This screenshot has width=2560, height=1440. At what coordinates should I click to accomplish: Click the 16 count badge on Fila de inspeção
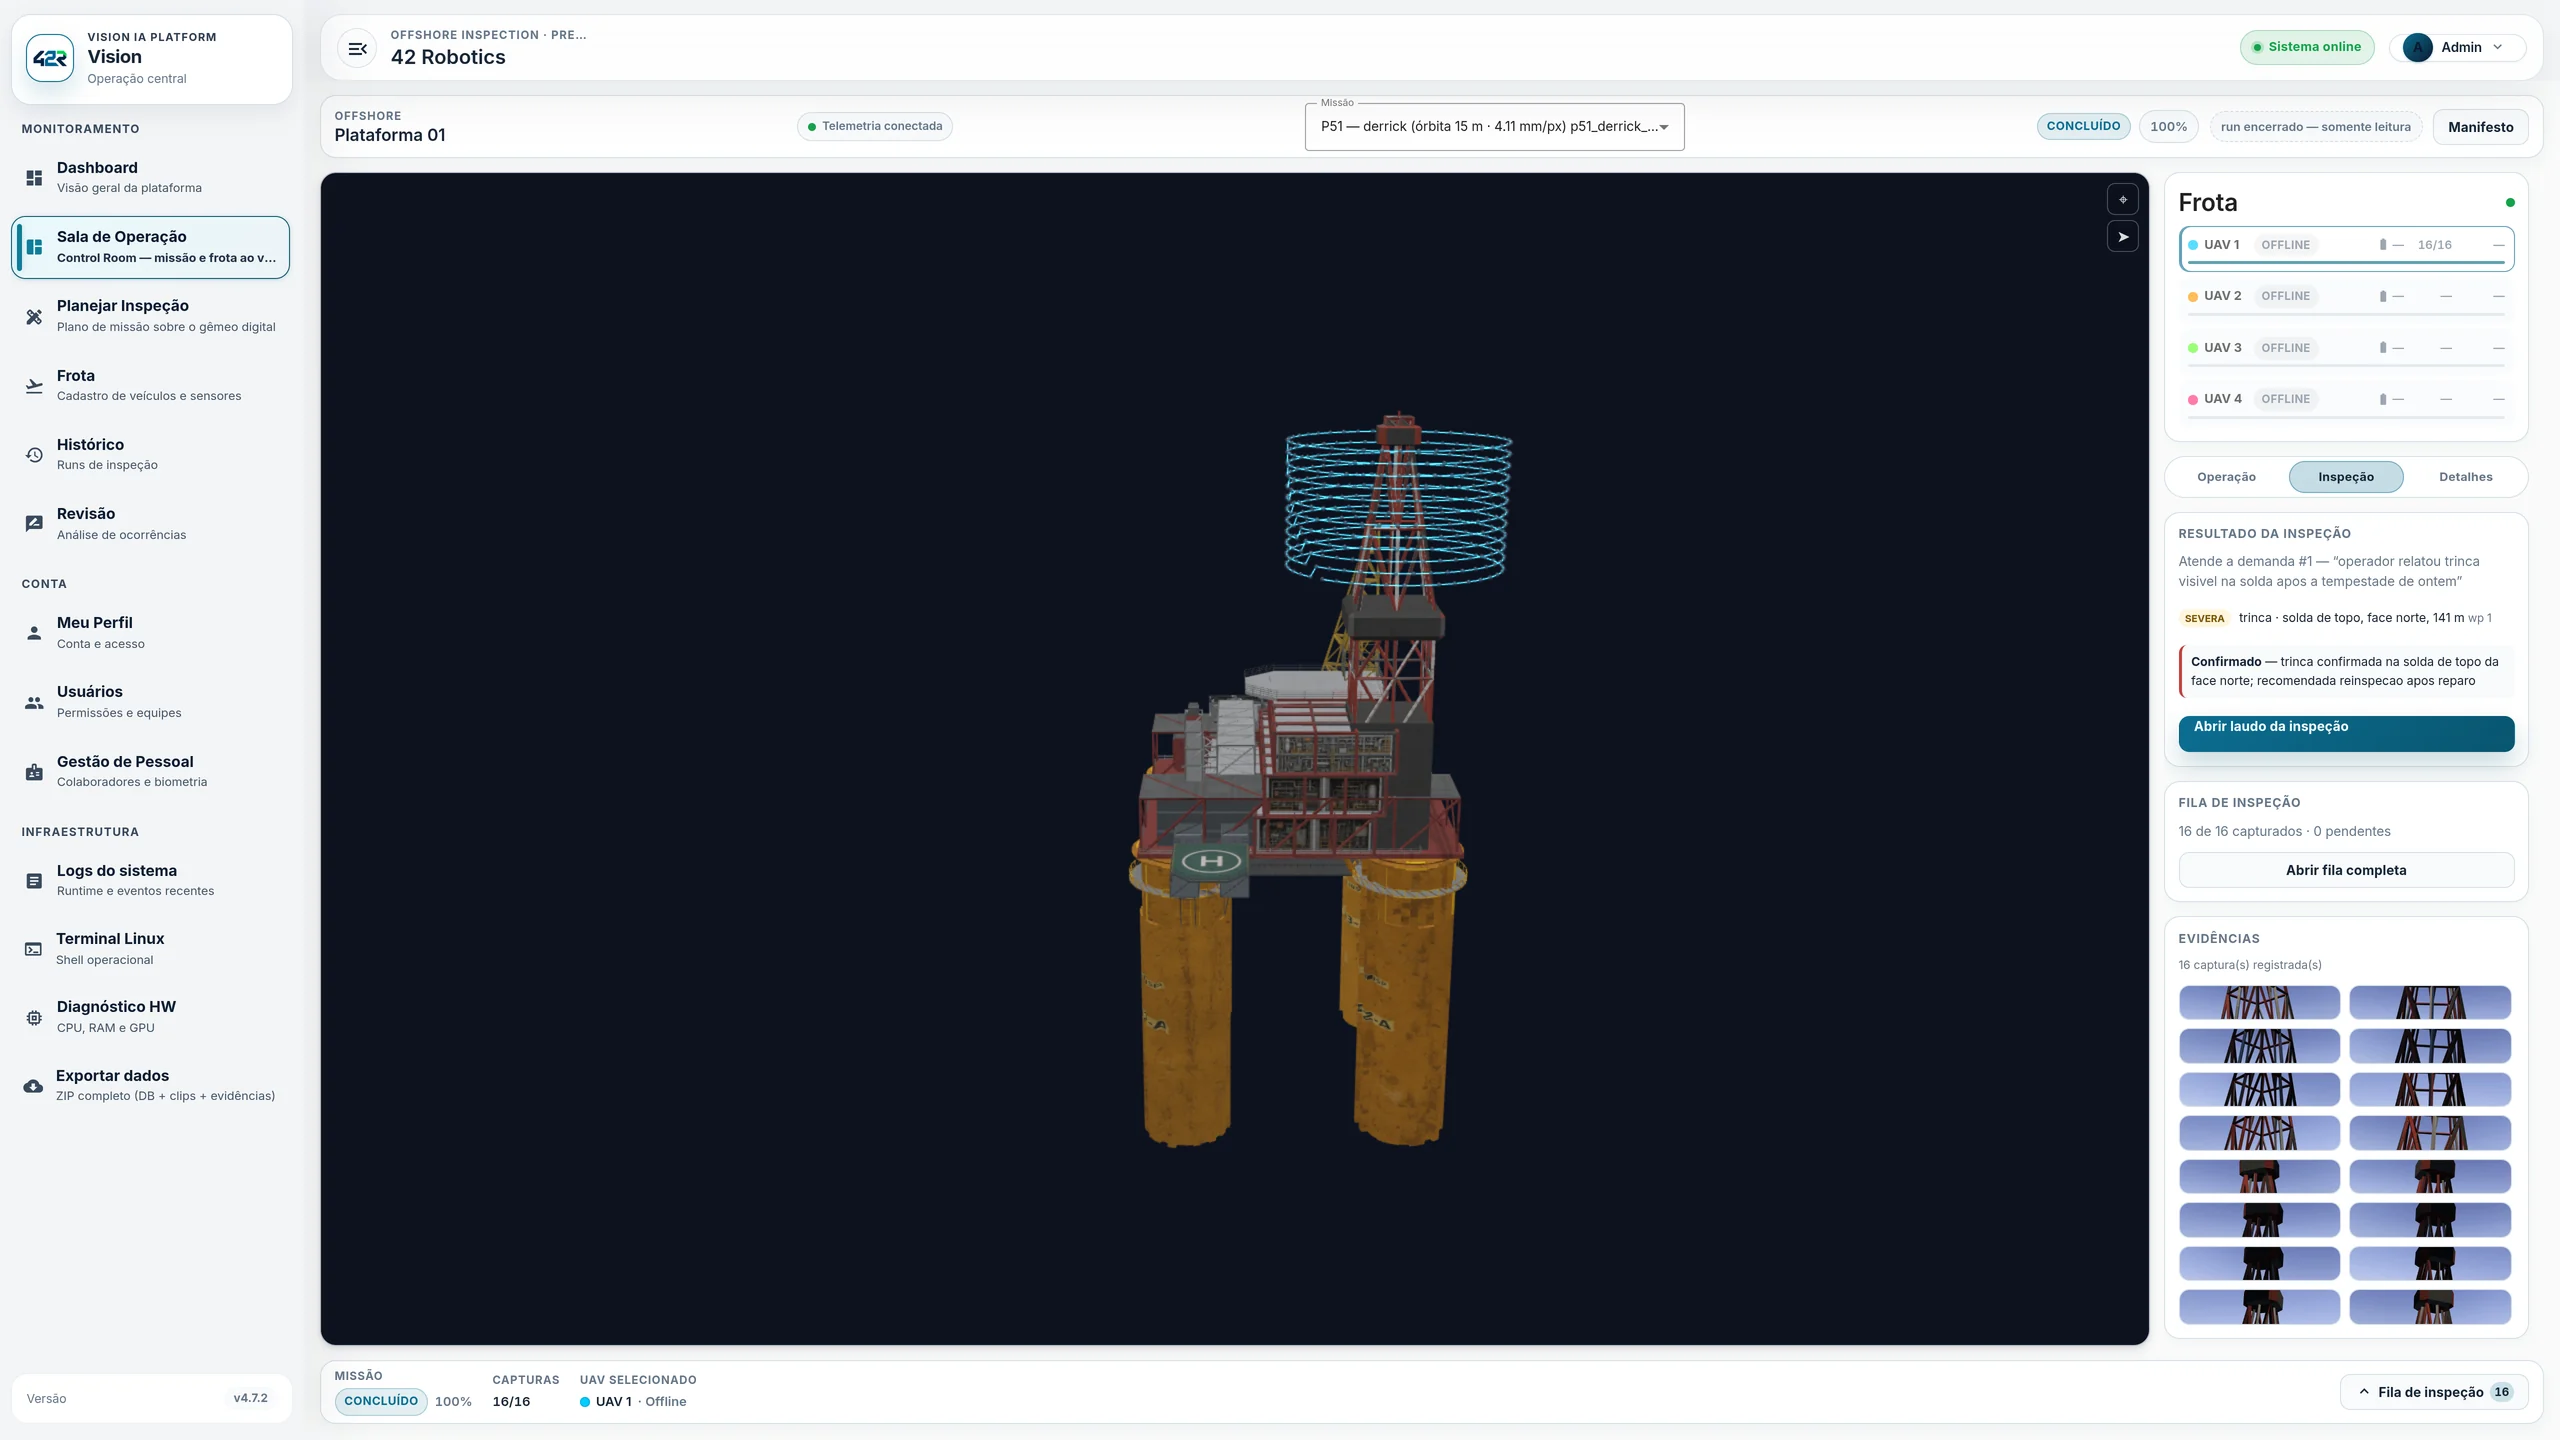click(x=2501, y=1392)
